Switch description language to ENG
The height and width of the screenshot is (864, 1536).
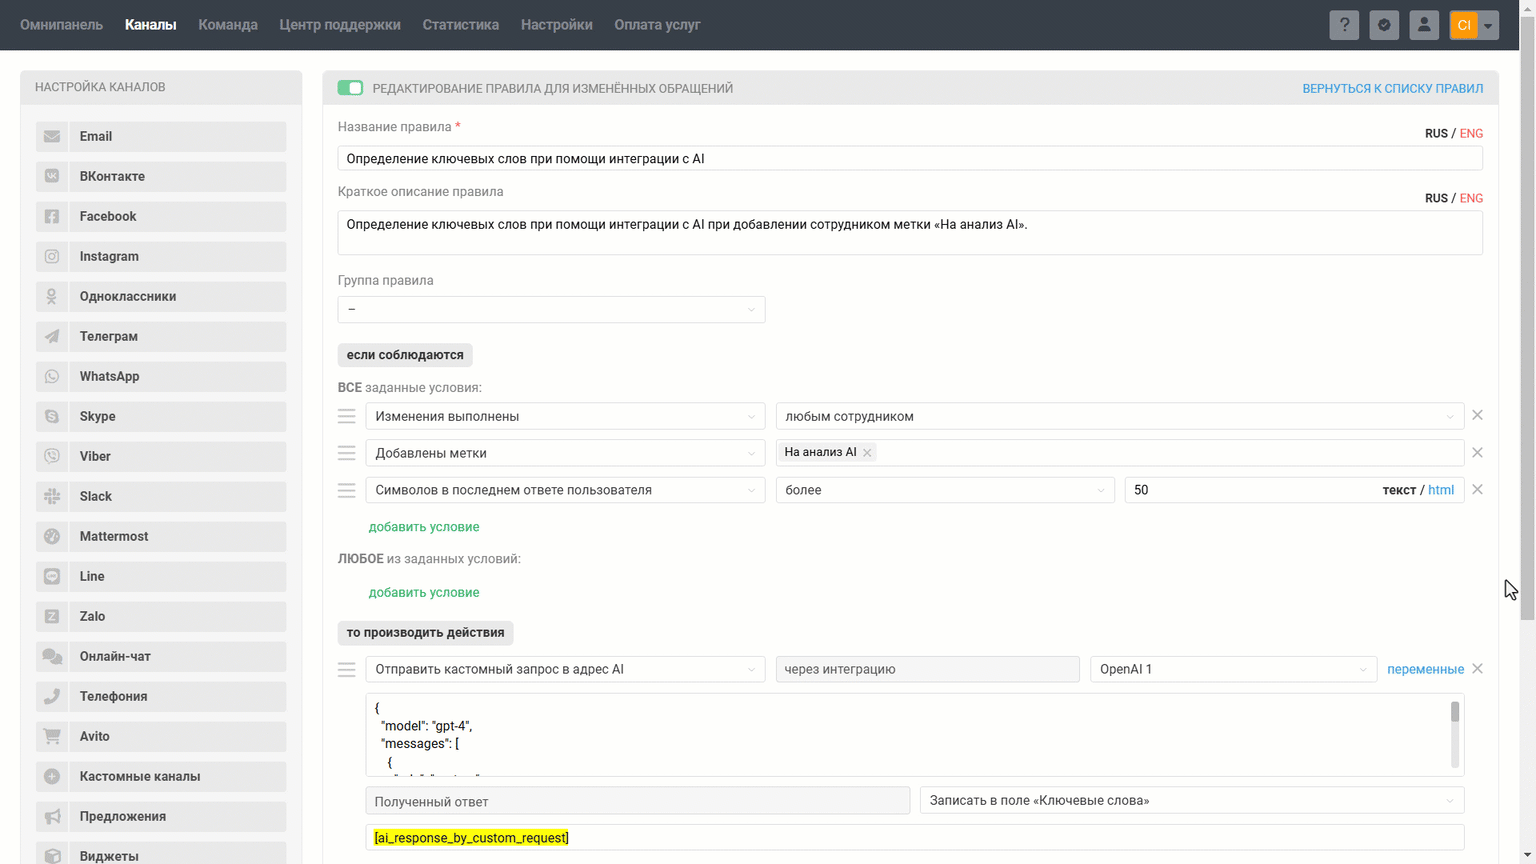click(x=1471, y=198)
